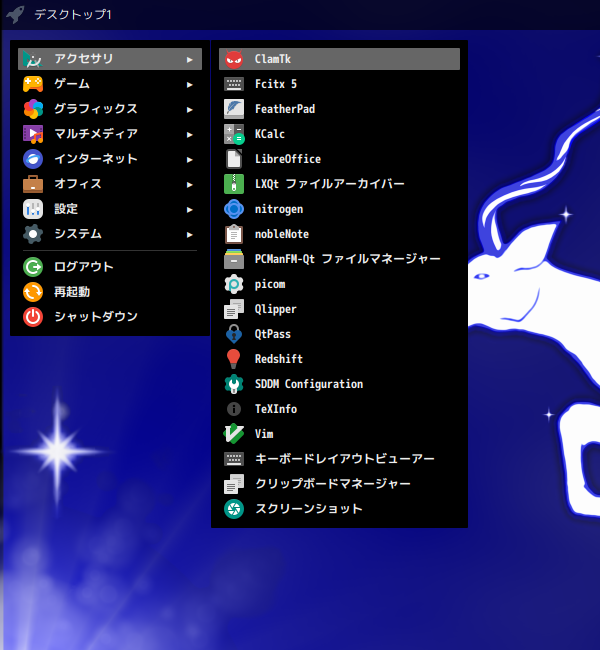
Task: Expand the 設定 submenu arrow
Action: click(189, 209)
